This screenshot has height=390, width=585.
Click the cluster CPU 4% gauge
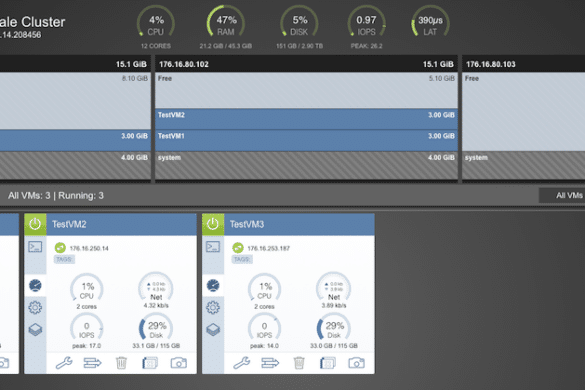(156, 22)
